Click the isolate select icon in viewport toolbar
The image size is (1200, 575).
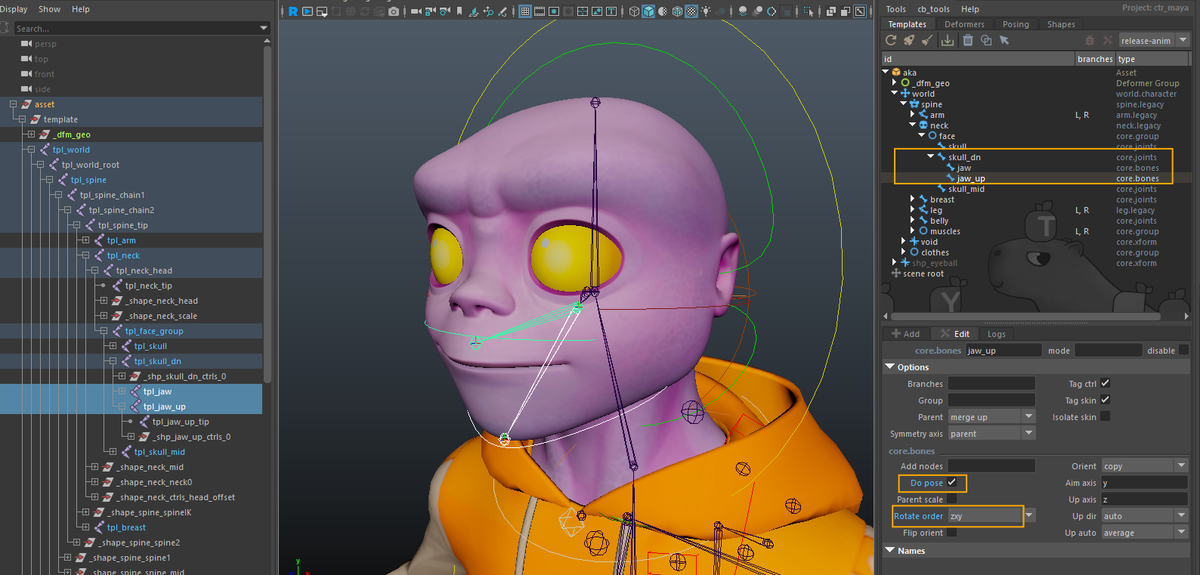pyautogui.click(x=808, y=11)
